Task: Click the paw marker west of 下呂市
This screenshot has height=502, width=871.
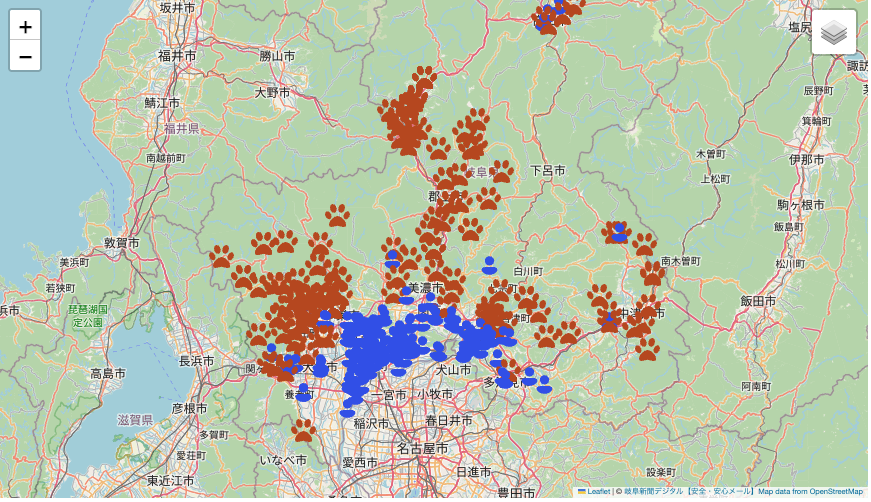Action: (x=500, y=171)
